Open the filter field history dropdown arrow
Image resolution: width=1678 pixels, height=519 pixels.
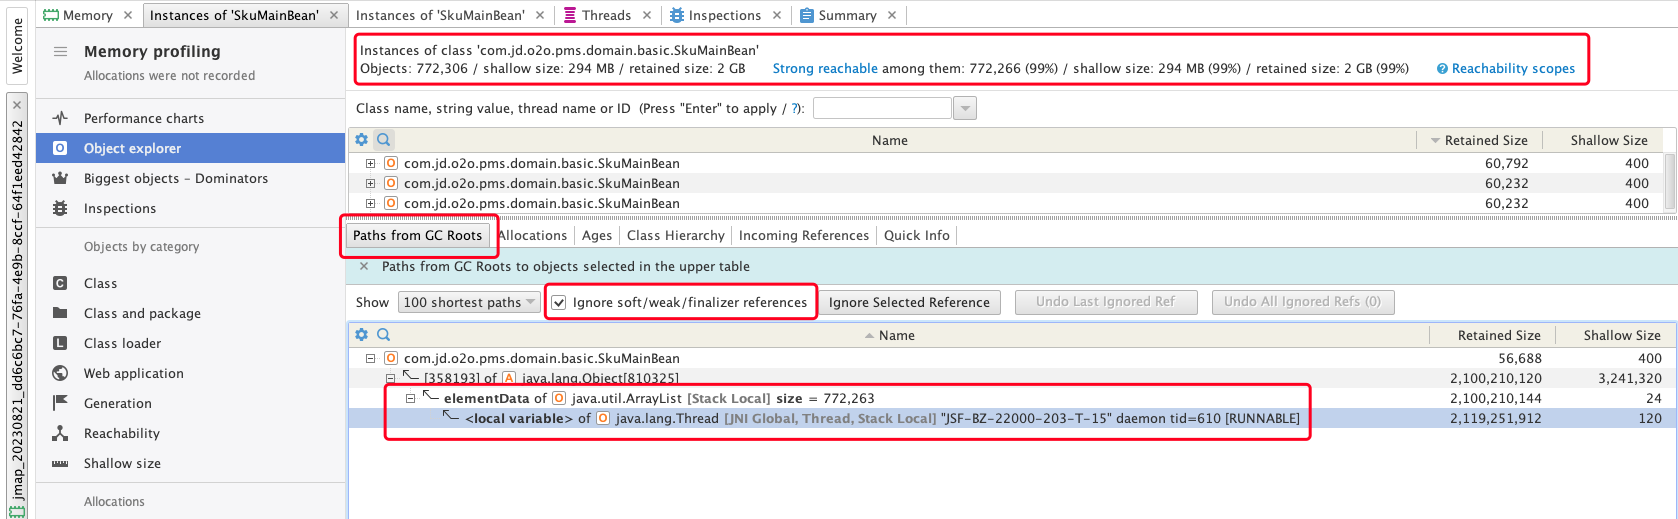tap(965, 108)
